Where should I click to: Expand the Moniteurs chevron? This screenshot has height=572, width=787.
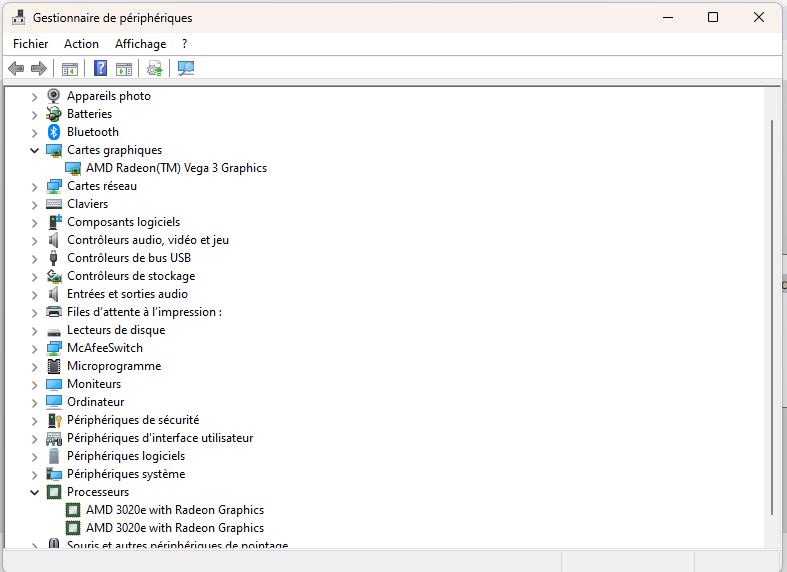click(34, 385)
